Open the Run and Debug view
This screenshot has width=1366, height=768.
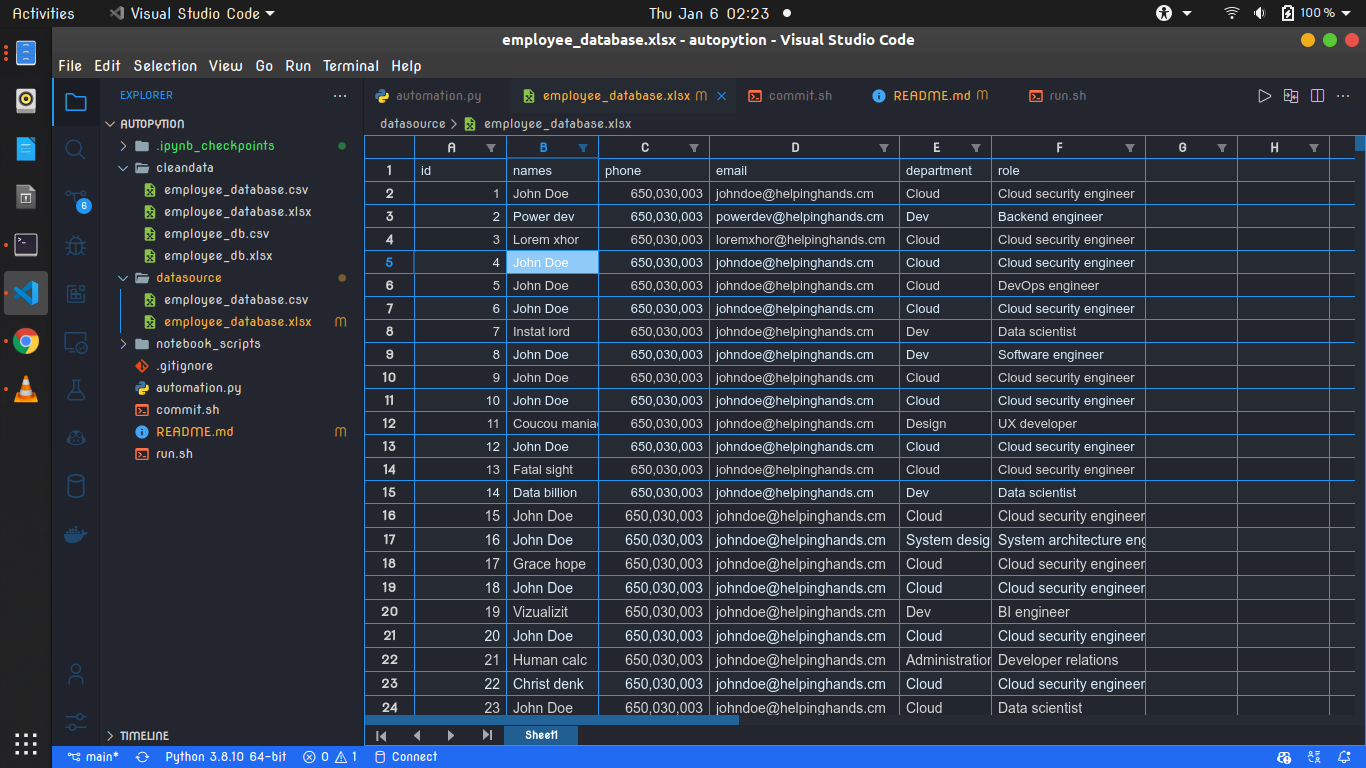pos(76,245)
